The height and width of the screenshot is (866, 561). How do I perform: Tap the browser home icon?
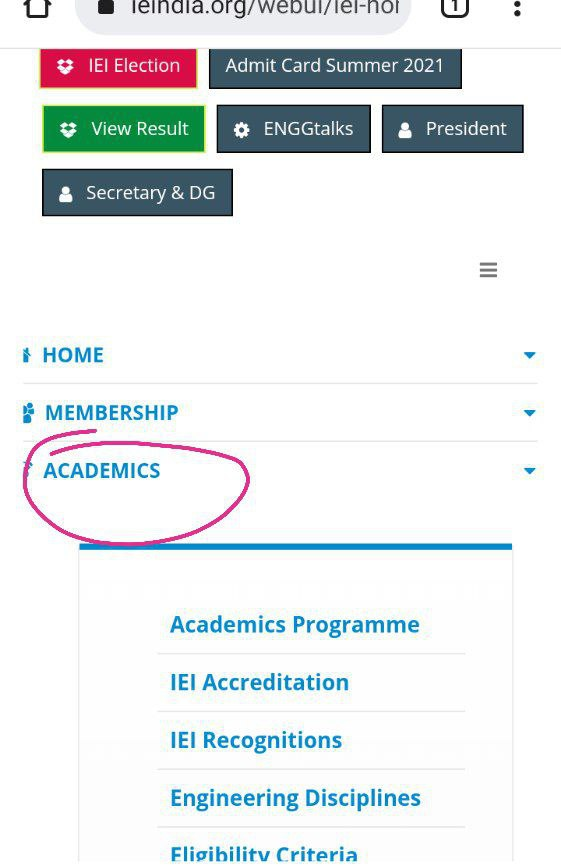[38, 8]
